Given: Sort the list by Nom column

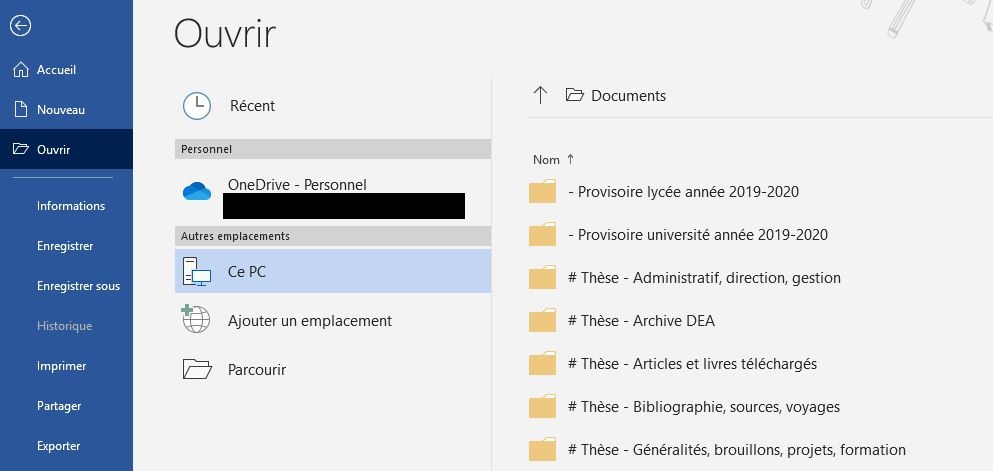Looking at the screenshot, I should 547,160.
